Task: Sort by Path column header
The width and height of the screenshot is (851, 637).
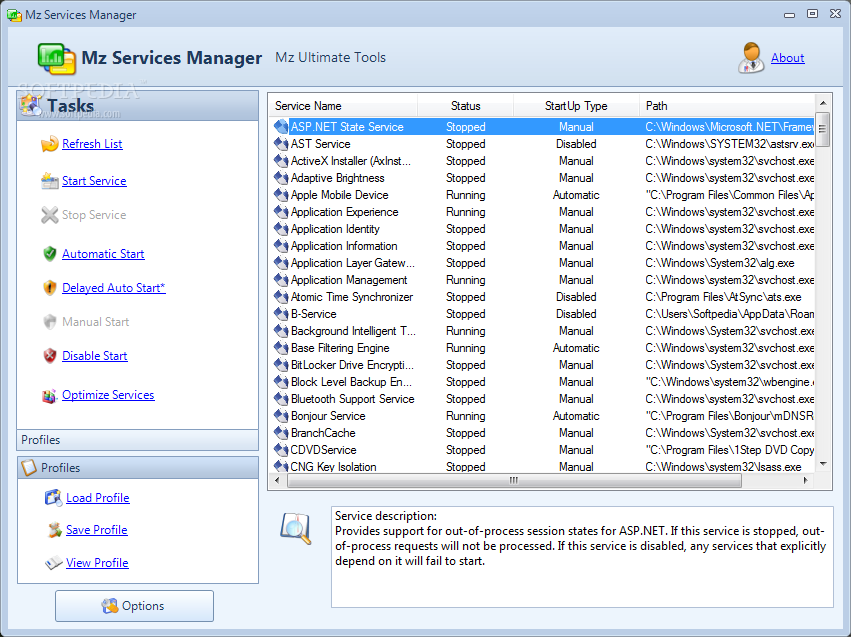Action: 727,106
